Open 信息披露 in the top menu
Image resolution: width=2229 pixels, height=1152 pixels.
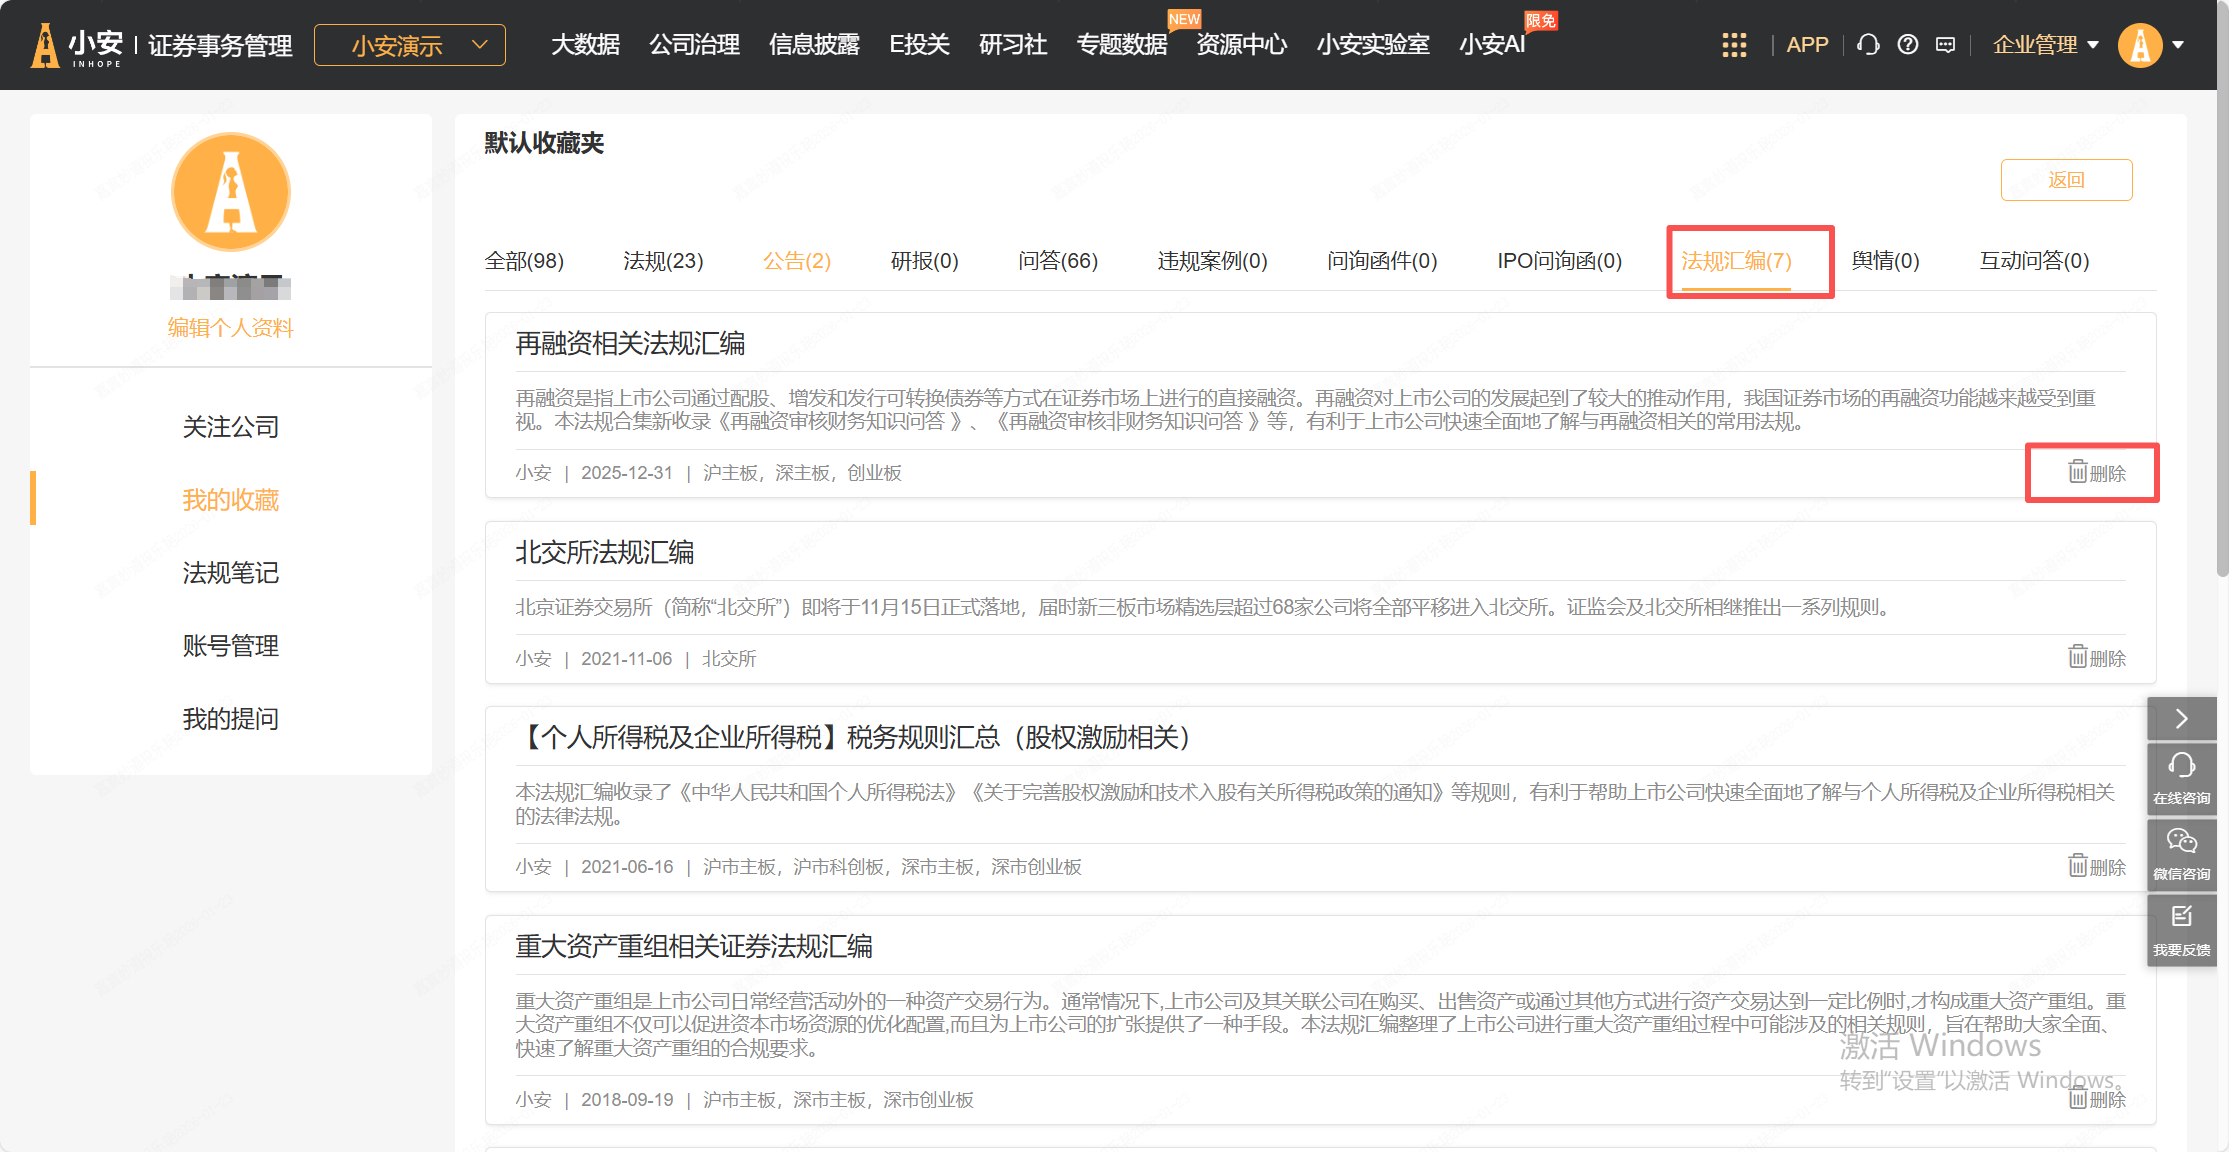[x=814, y=45]
